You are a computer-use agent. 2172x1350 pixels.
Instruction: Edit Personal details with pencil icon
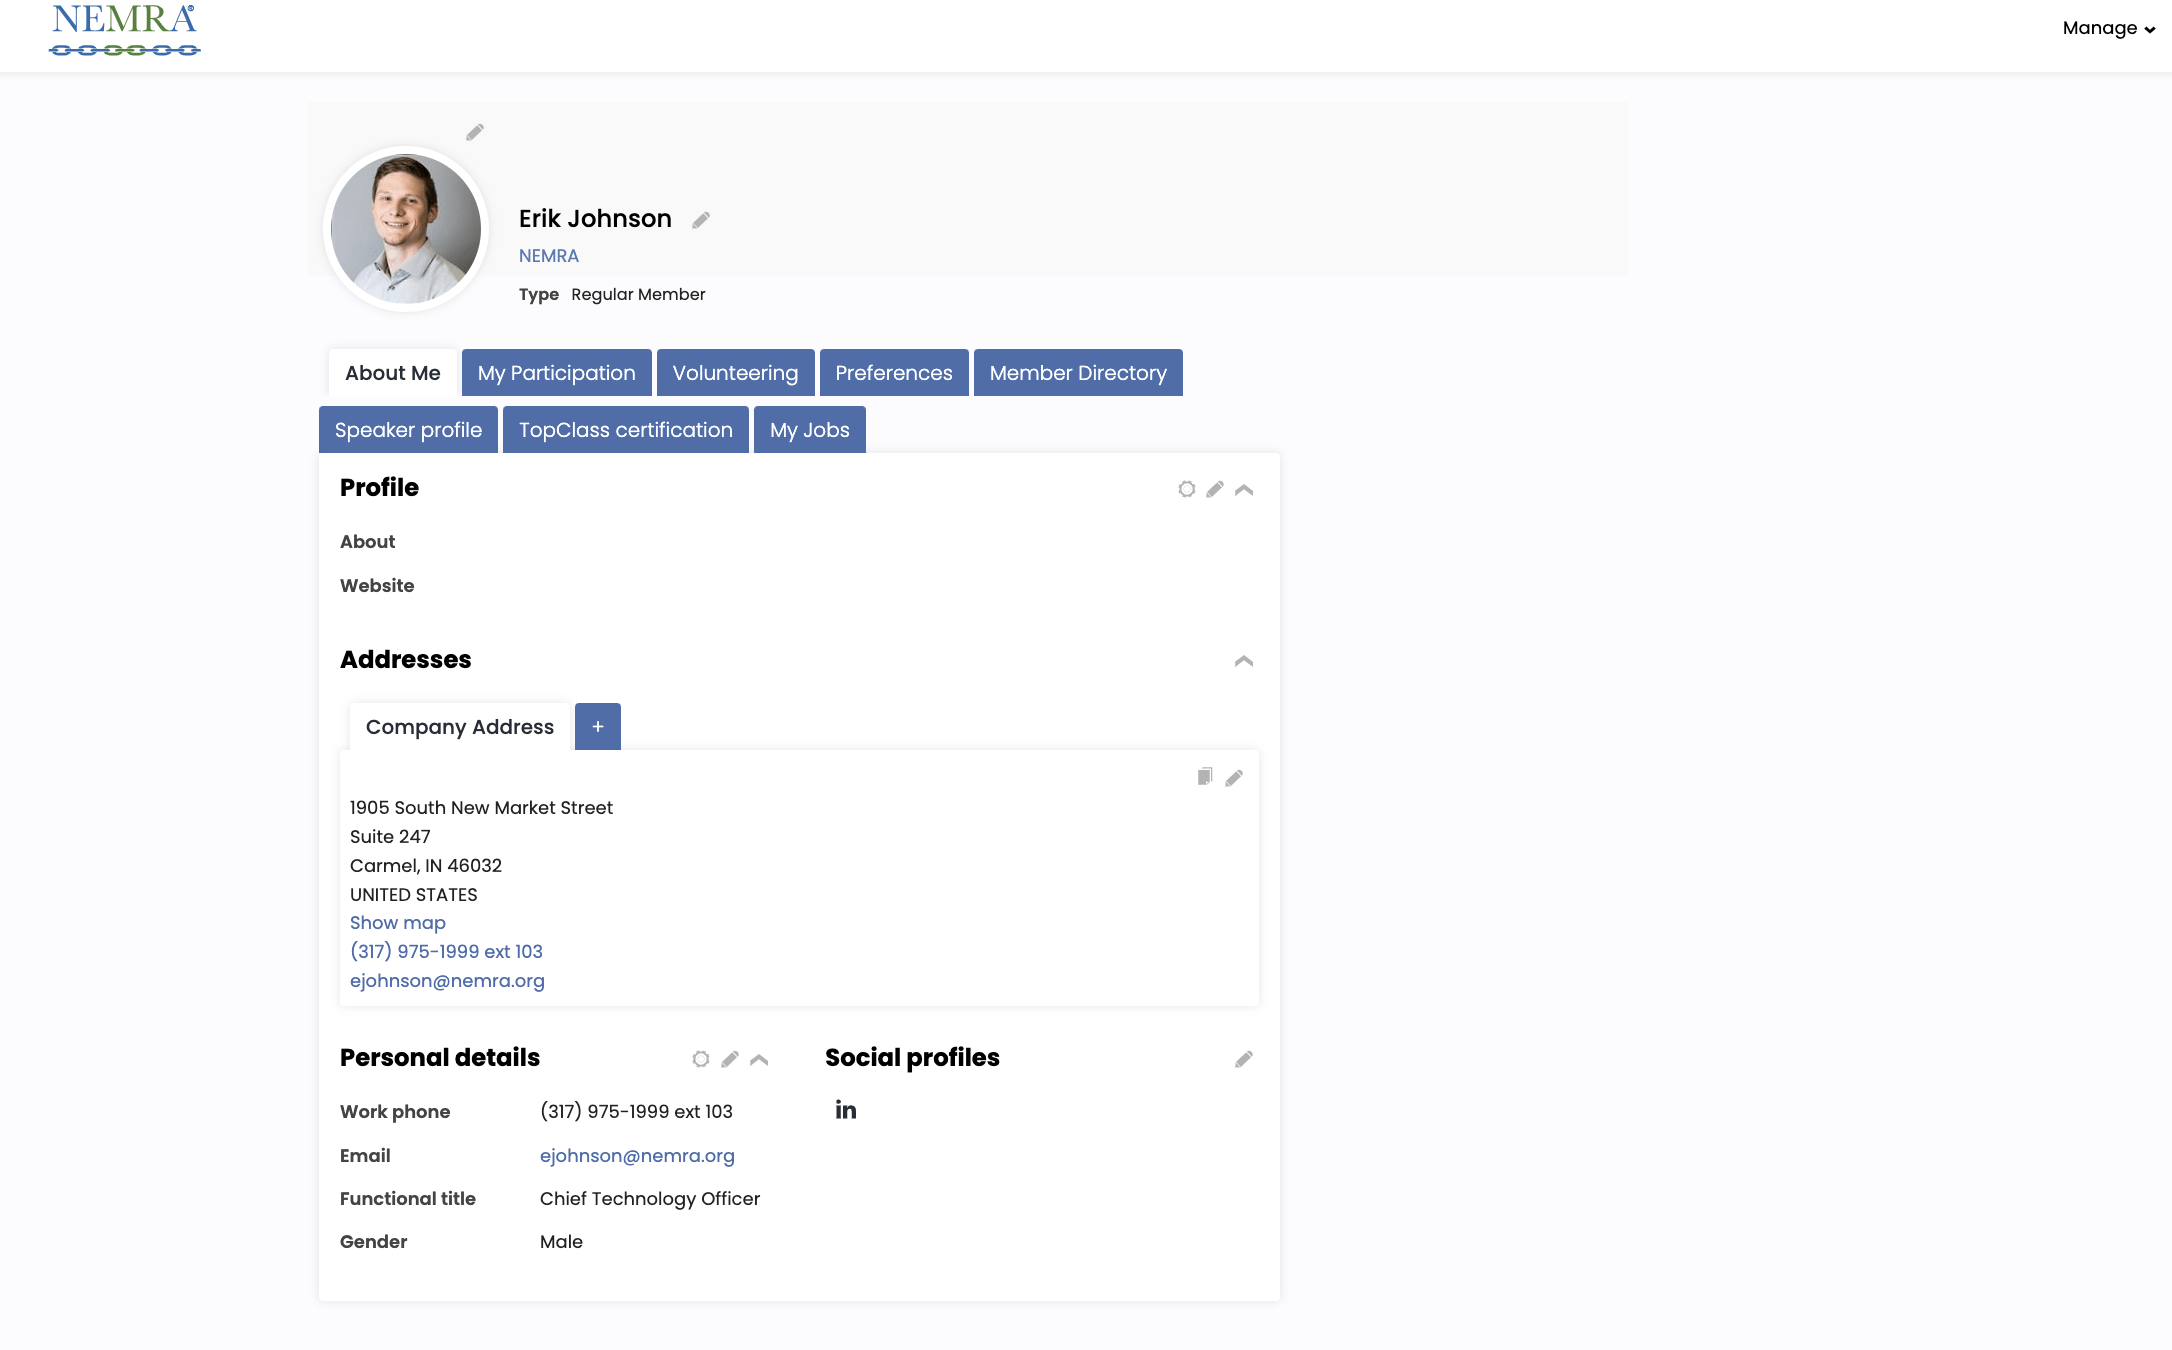[730, 1059]
